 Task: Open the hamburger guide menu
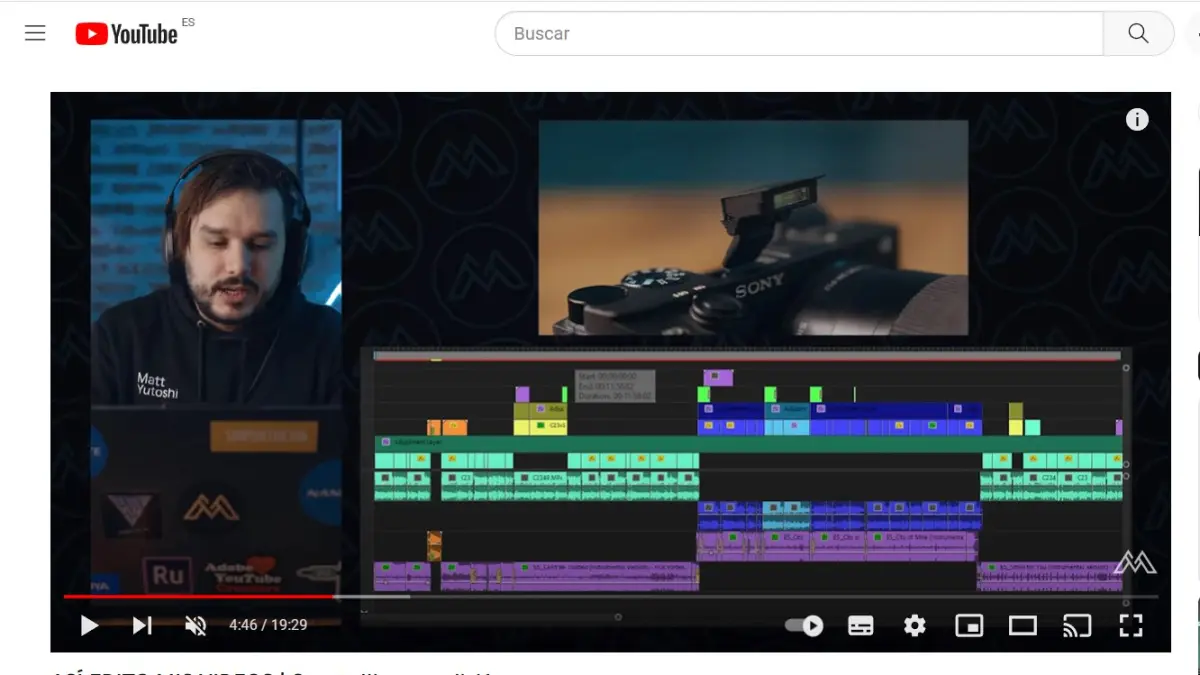click(35, 33)
